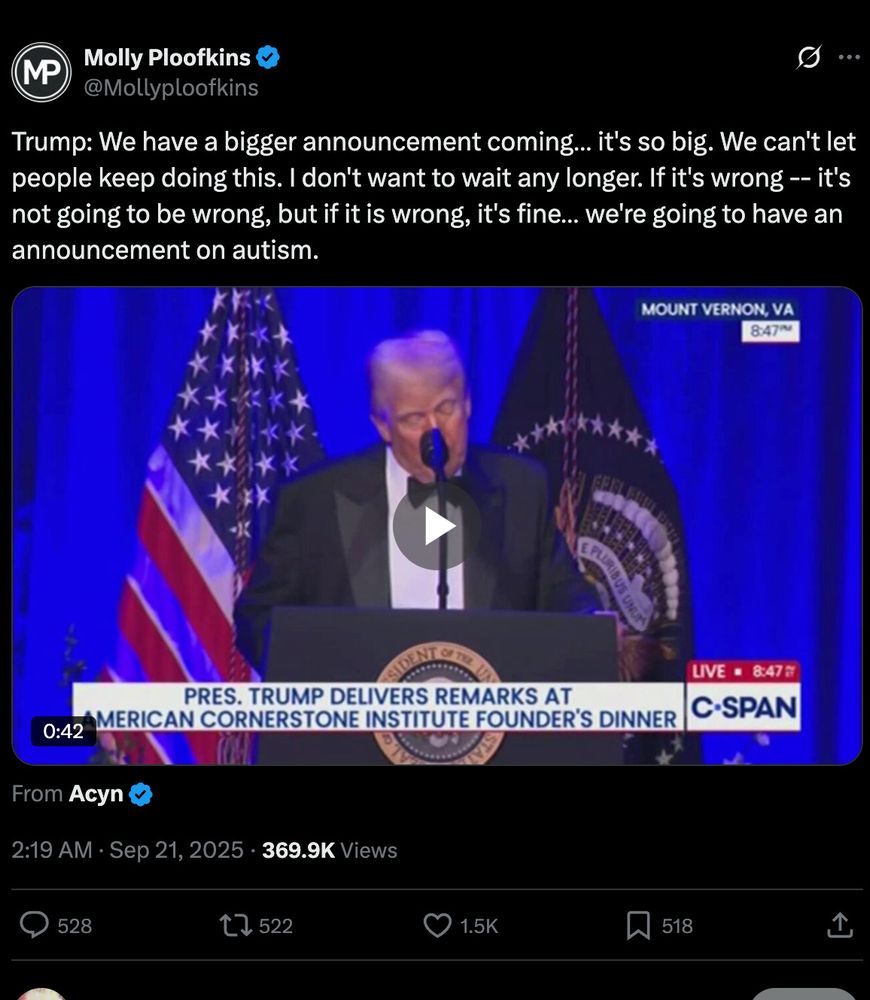Open Molly Ploofkins MP profile avatar

41,72
